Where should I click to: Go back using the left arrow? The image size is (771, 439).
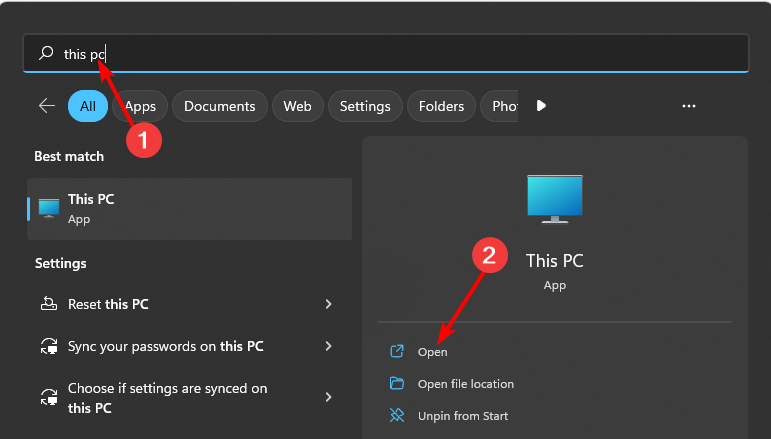click(x=47, y=106)
